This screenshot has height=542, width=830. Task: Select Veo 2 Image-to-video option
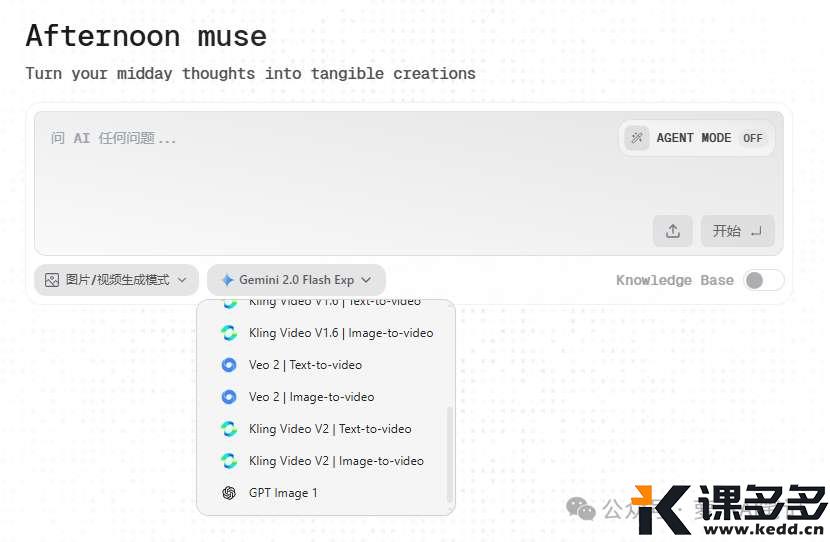click(x=326, y=396)
